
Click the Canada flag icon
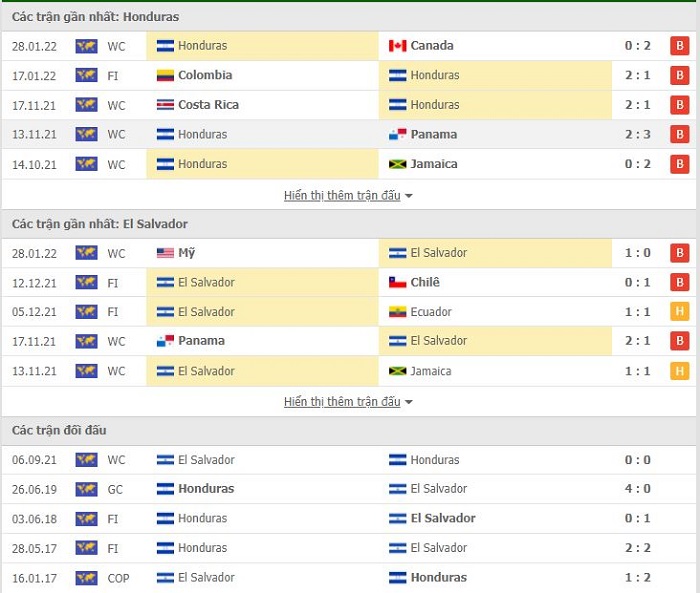click(x=397, y=46)
